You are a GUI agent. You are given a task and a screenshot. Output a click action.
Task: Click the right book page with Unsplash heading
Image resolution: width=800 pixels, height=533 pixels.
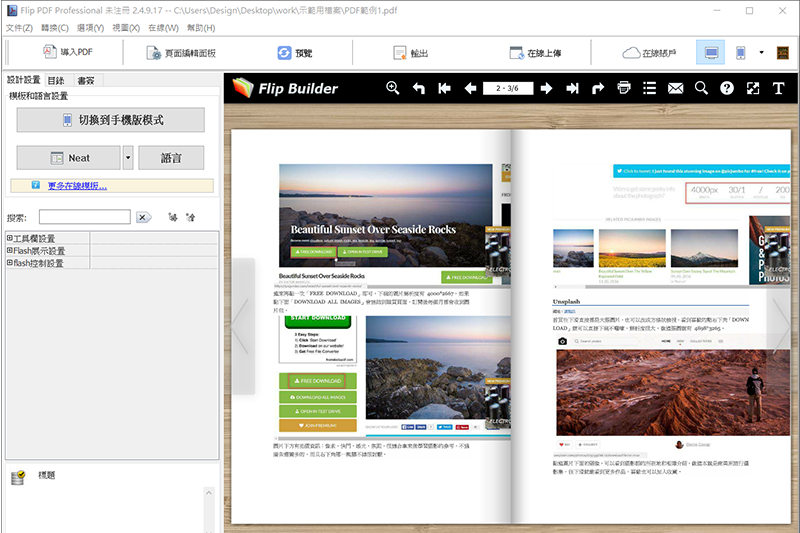point(651,326)
